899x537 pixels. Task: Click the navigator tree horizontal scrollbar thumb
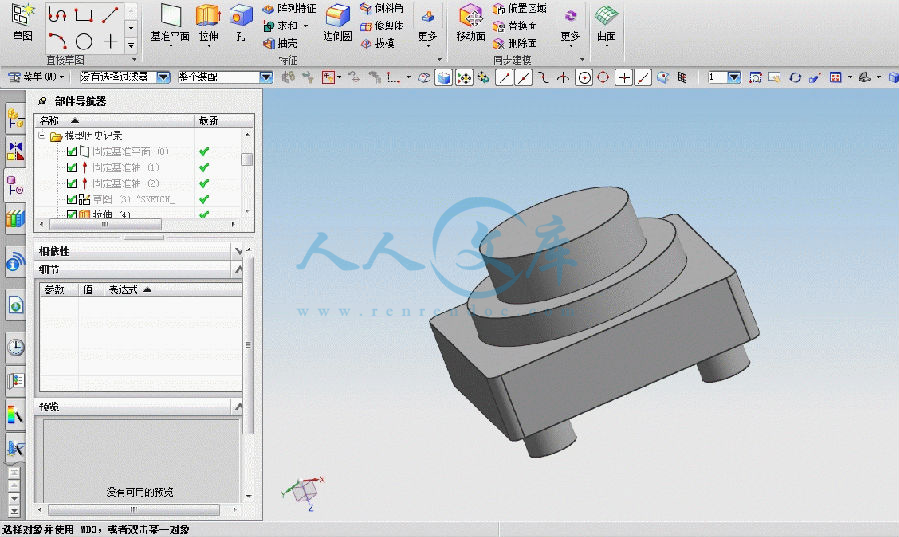coord(104,224)
